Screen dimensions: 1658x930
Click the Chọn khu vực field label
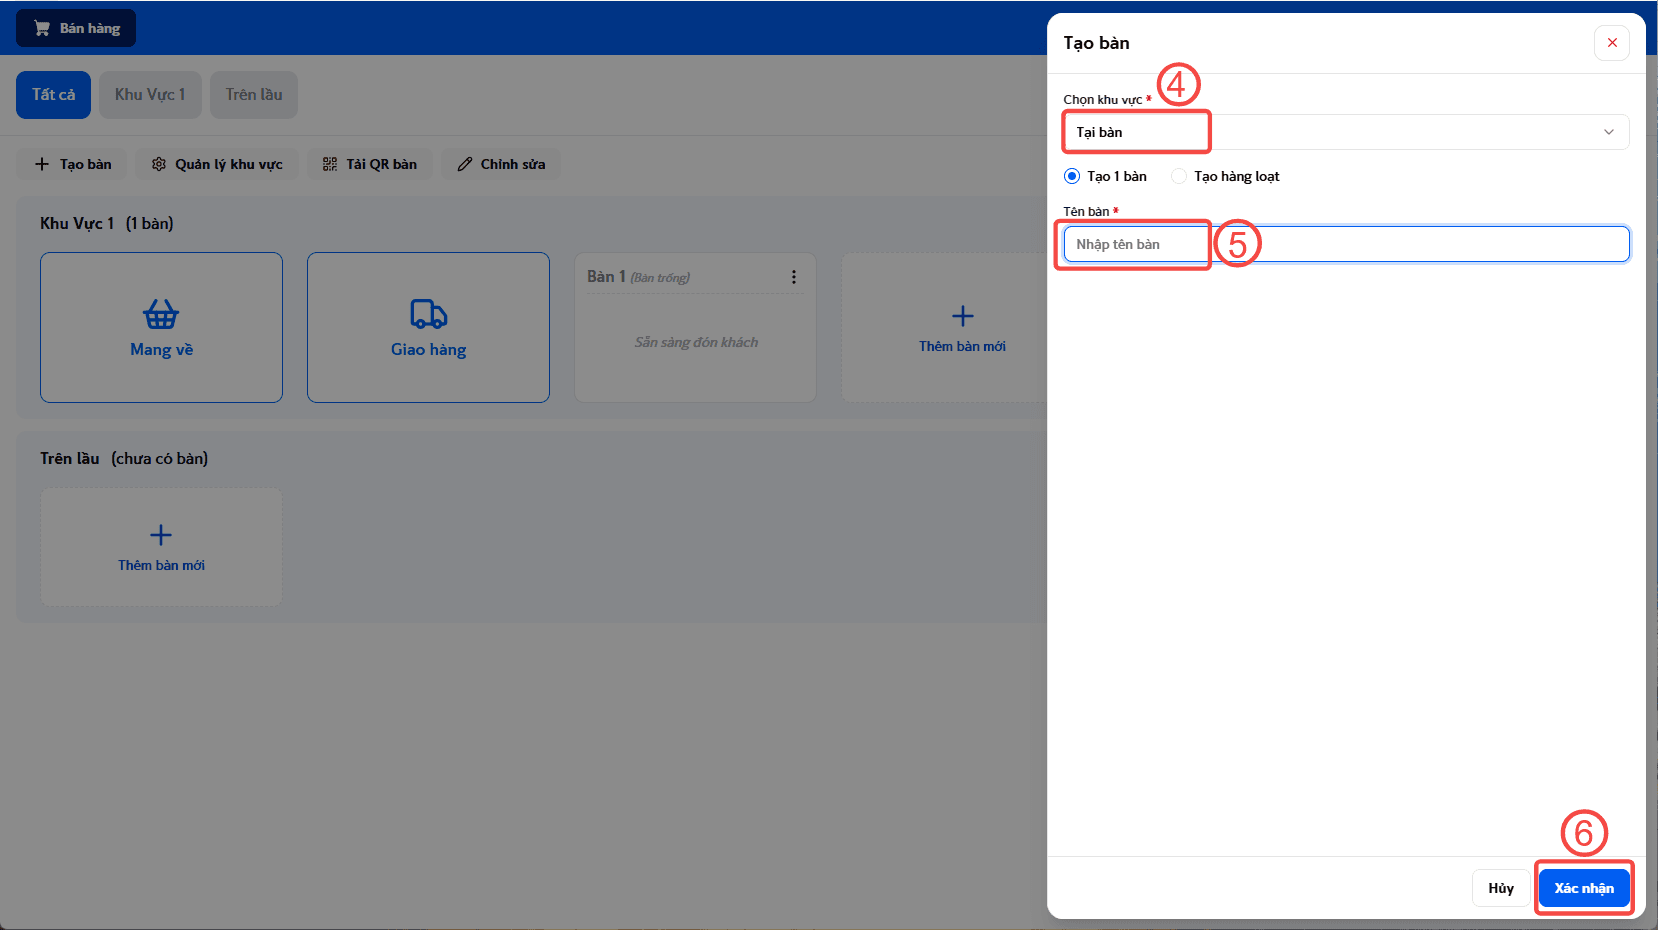tap(1102, 99)
